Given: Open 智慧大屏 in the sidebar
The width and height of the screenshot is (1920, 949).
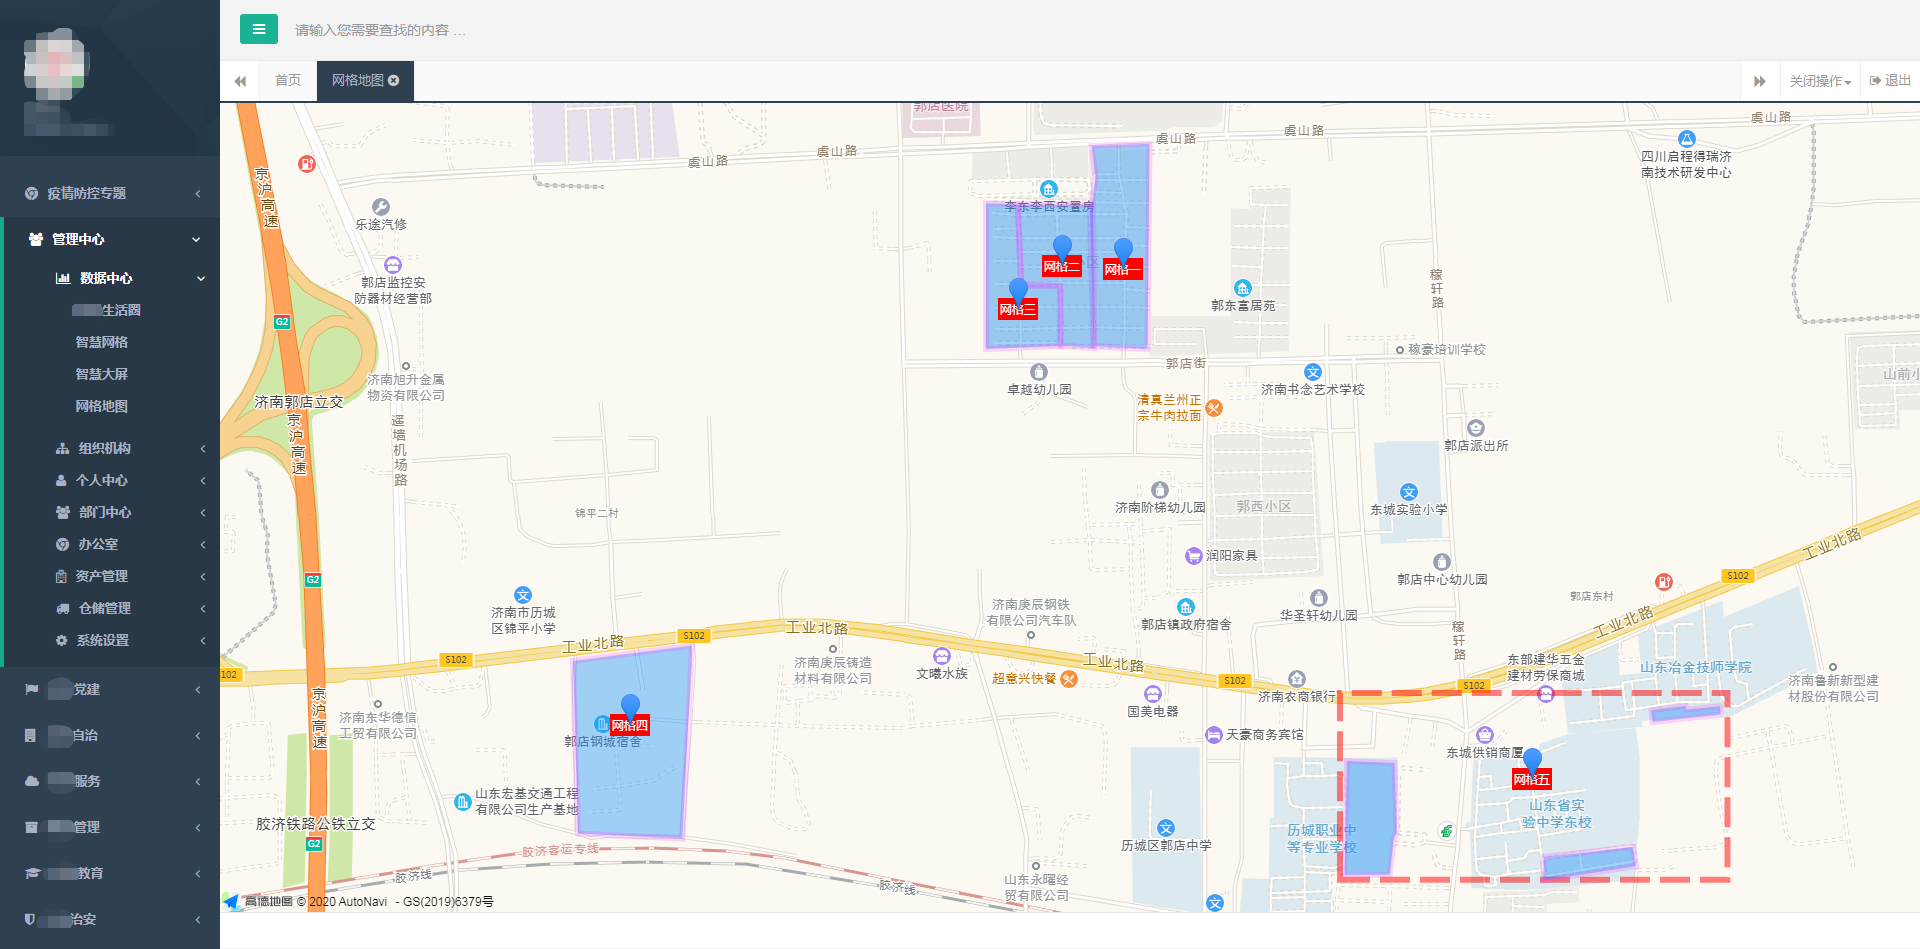Looking at the screenshot, I should 102,374.
